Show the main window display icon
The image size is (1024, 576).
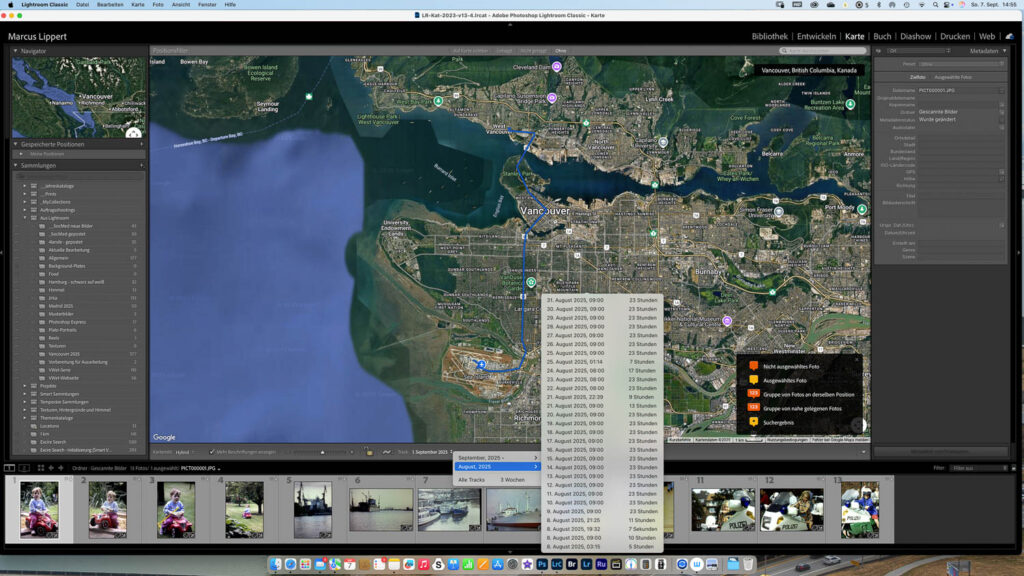coord(10,468)
